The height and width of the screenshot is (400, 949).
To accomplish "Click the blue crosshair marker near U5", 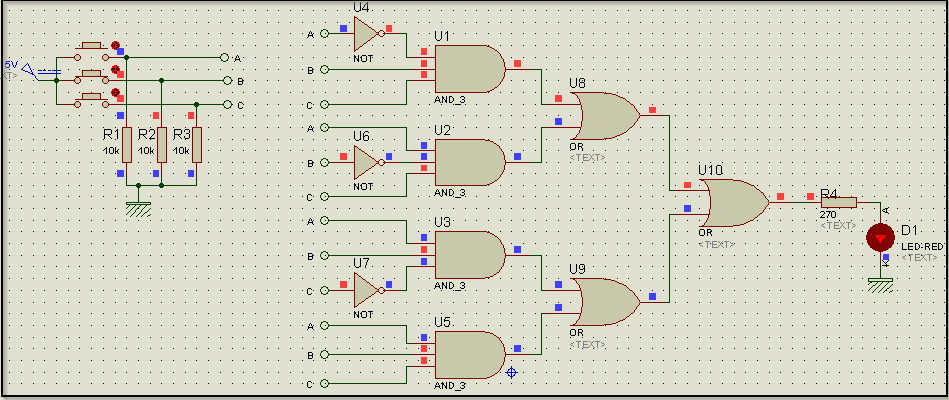I will 512,372.
